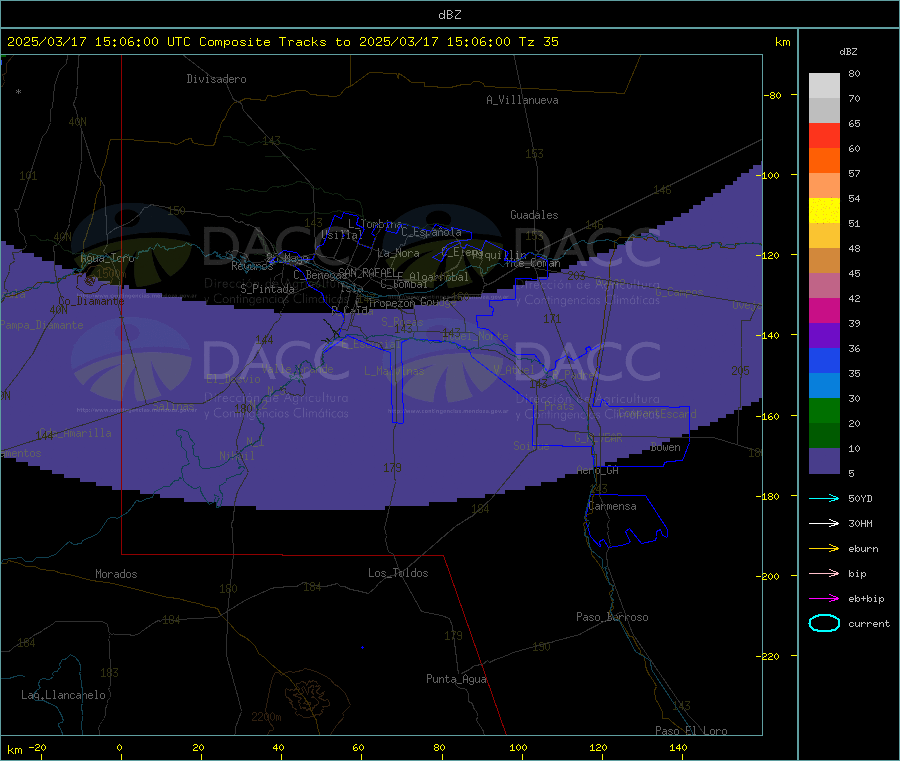
Task: Click the 'Paso_Barroso' map label
Action: [x=612, y=617]
